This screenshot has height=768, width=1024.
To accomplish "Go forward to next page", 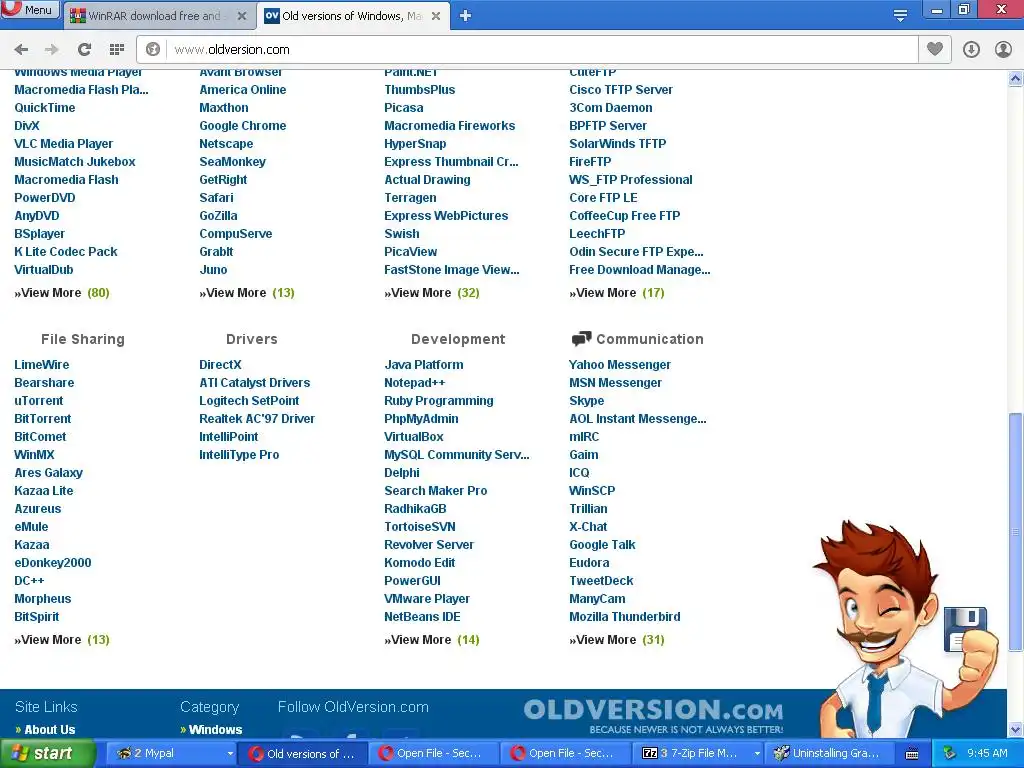I will [x=52, y=49].
